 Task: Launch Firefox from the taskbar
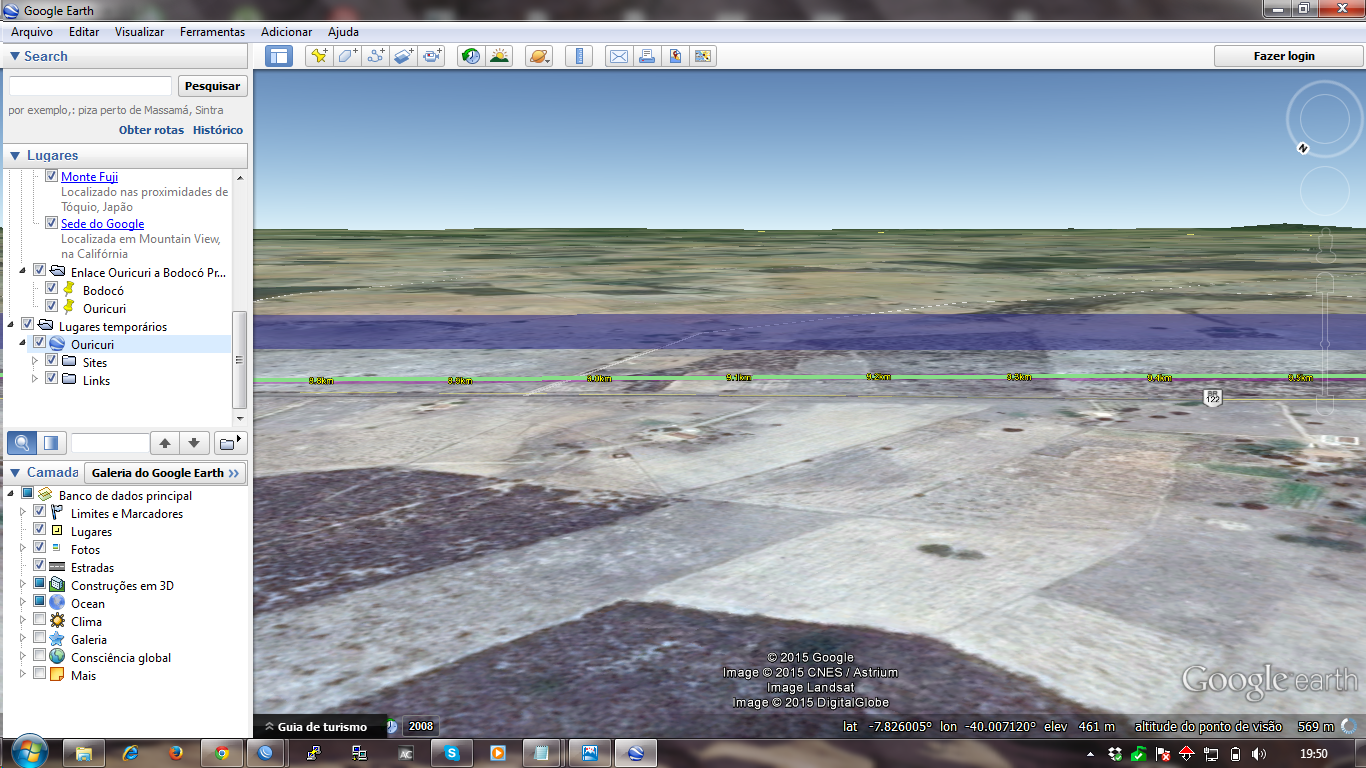coord(176,753)
